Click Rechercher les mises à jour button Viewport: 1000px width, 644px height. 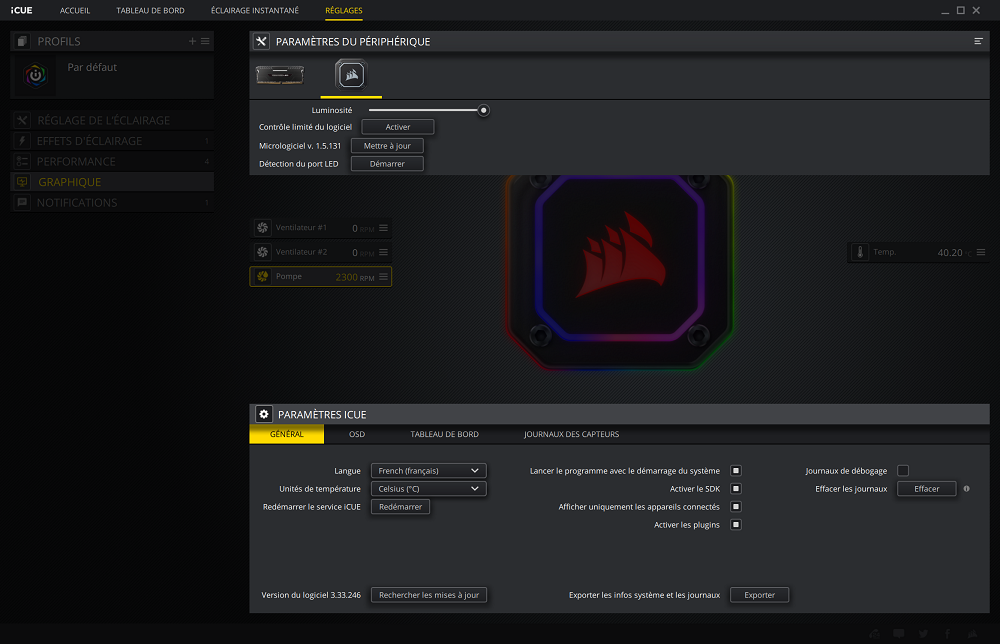(x=429, y=595)
